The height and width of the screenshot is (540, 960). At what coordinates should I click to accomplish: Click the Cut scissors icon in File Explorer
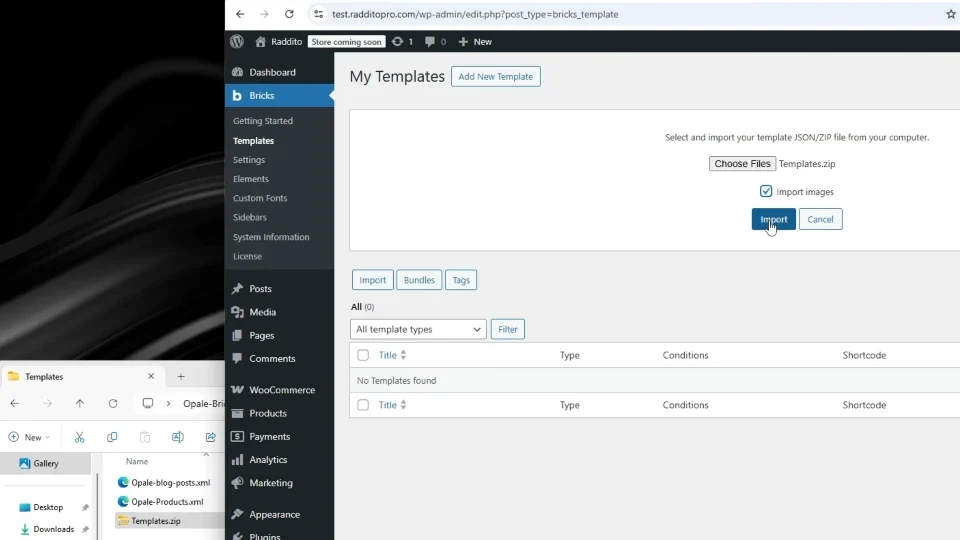click(79, 437)
